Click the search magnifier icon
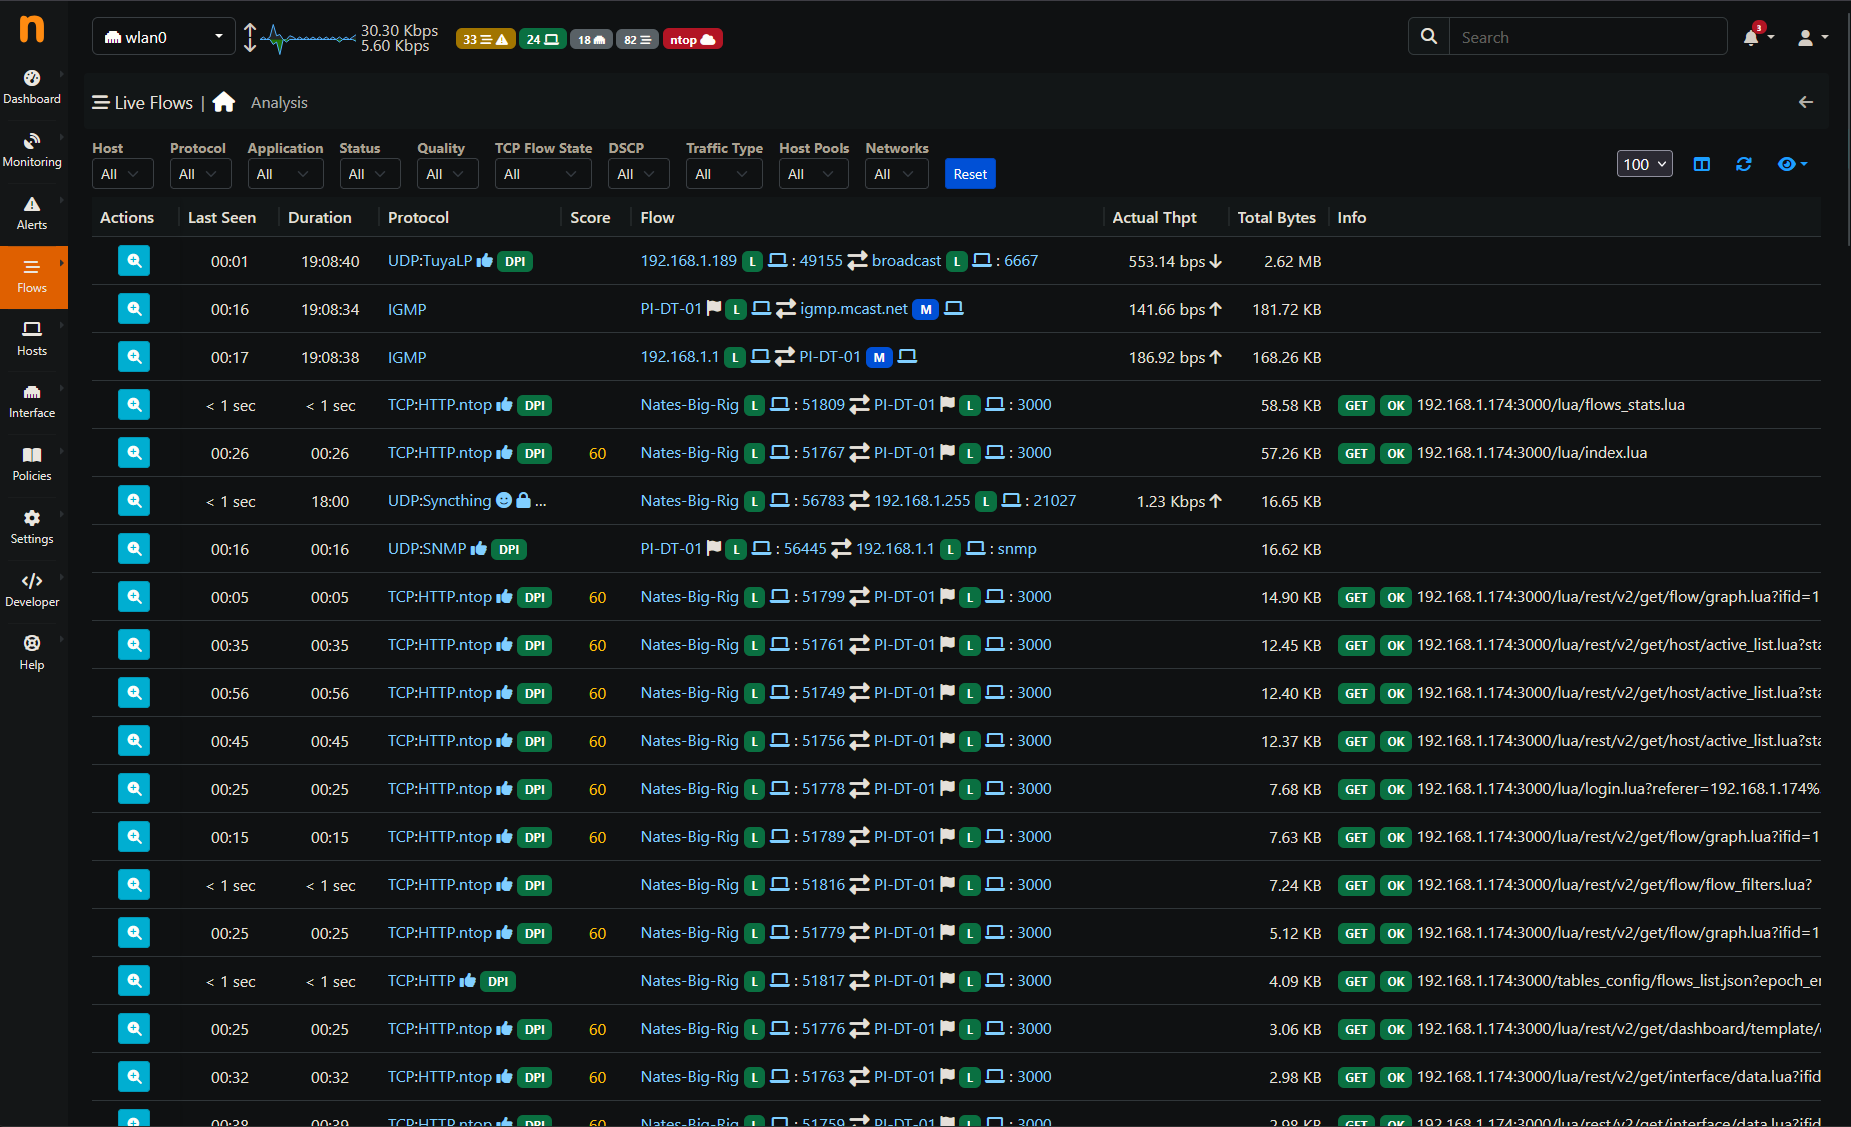Screen dimensions: 1851x1127 pos(1429,37)
